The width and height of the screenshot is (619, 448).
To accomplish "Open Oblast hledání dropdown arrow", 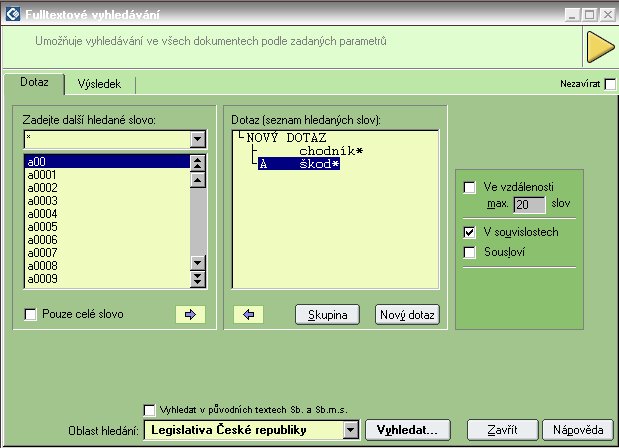I will click(351, 430).
